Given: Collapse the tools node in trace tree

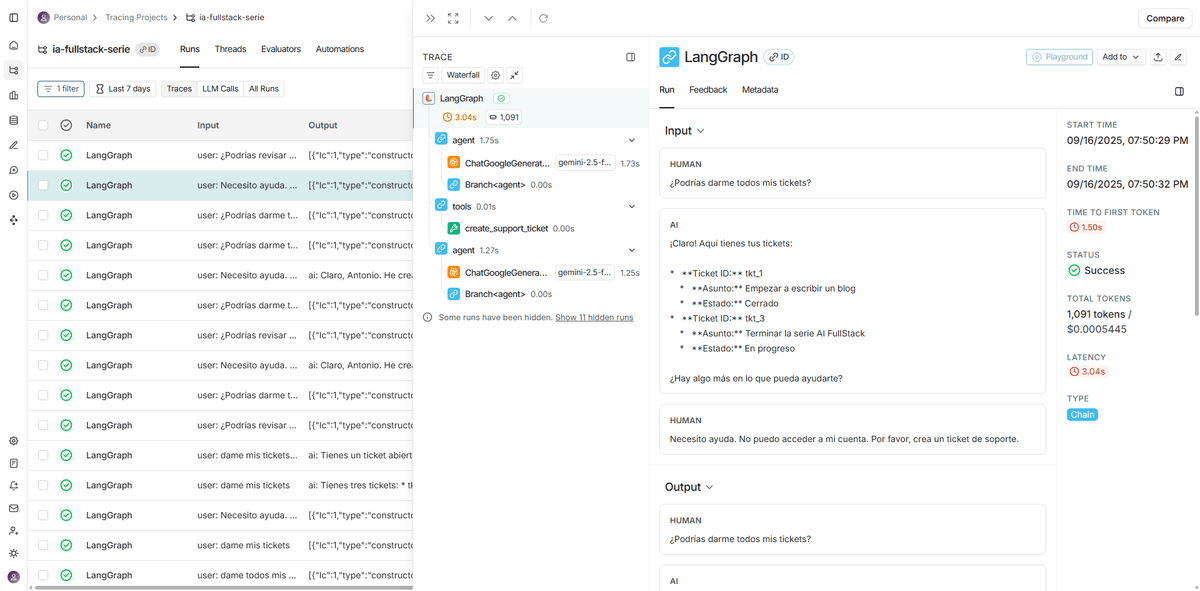Looking at the screenshot, I should [x=631, y=206].
